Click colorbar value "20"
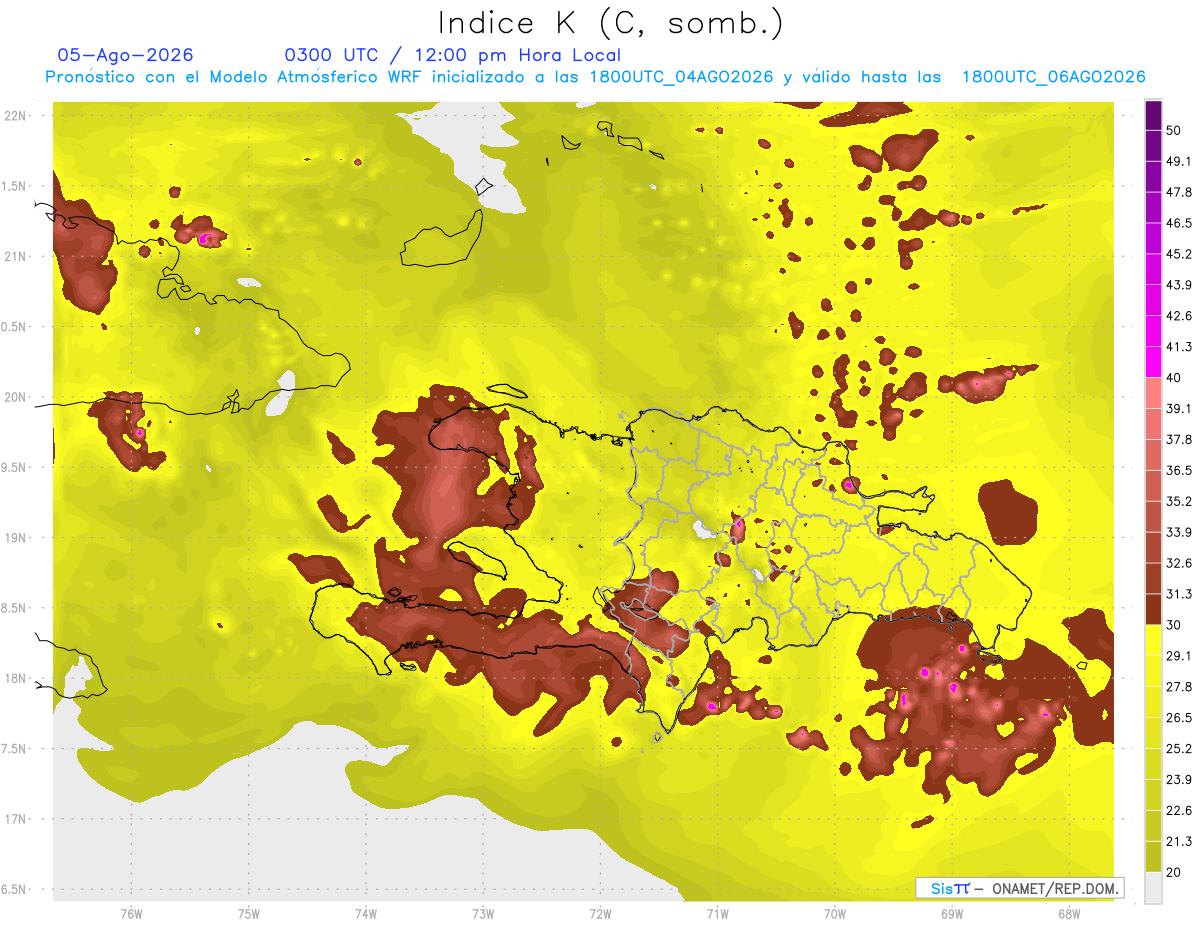This screenshot has width=1200, height=927. pyautogui.click(x=1173, y=872)
